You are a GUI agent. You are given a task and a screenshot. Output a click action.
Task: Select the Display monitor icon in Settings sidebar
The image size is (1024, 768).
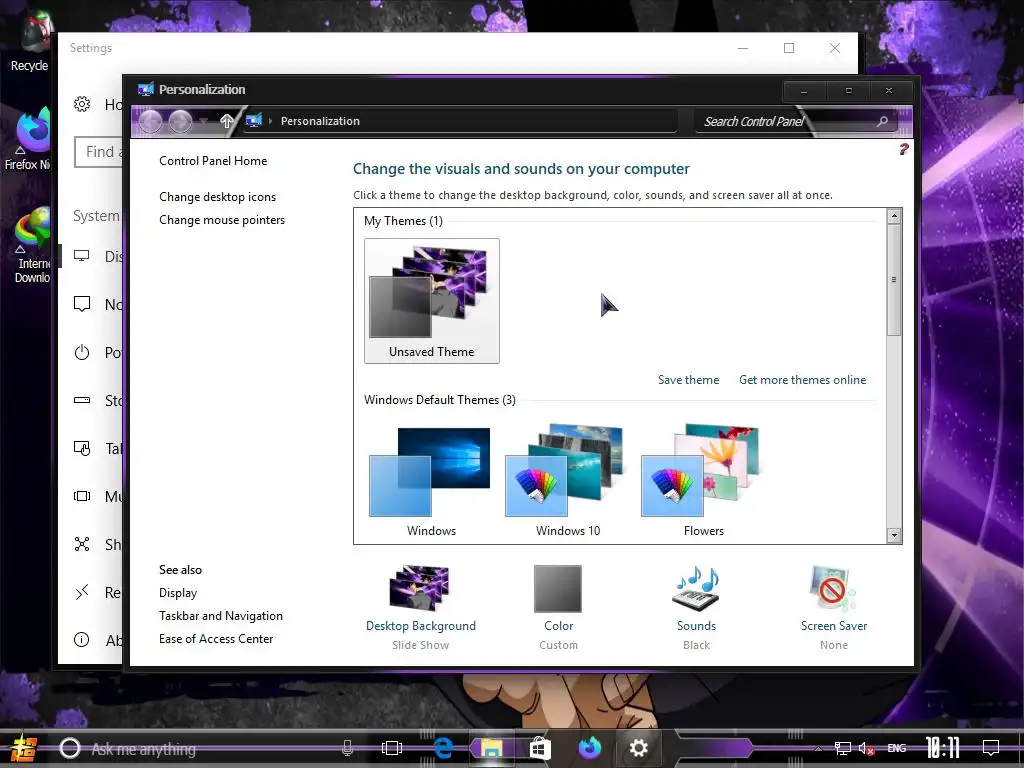[x=82, y=256]
